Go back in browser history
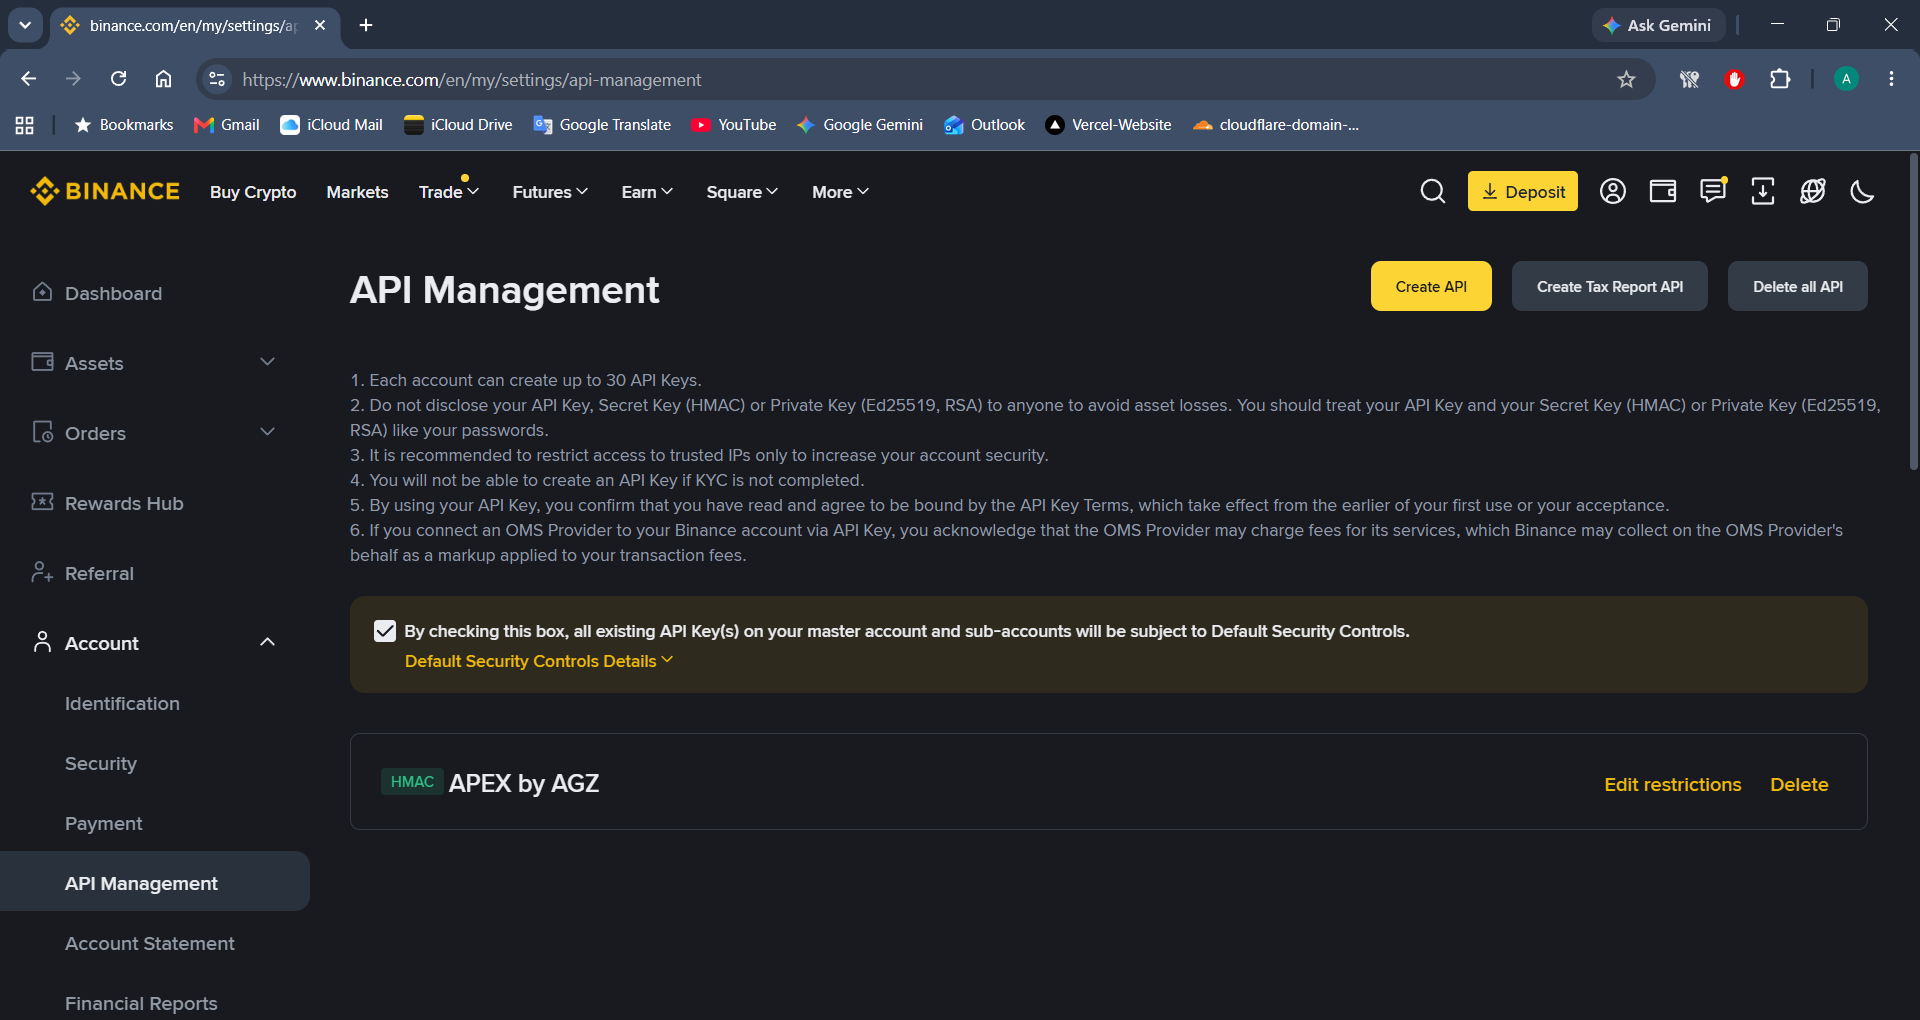Screen dimensions: 1920x1020 28,79
